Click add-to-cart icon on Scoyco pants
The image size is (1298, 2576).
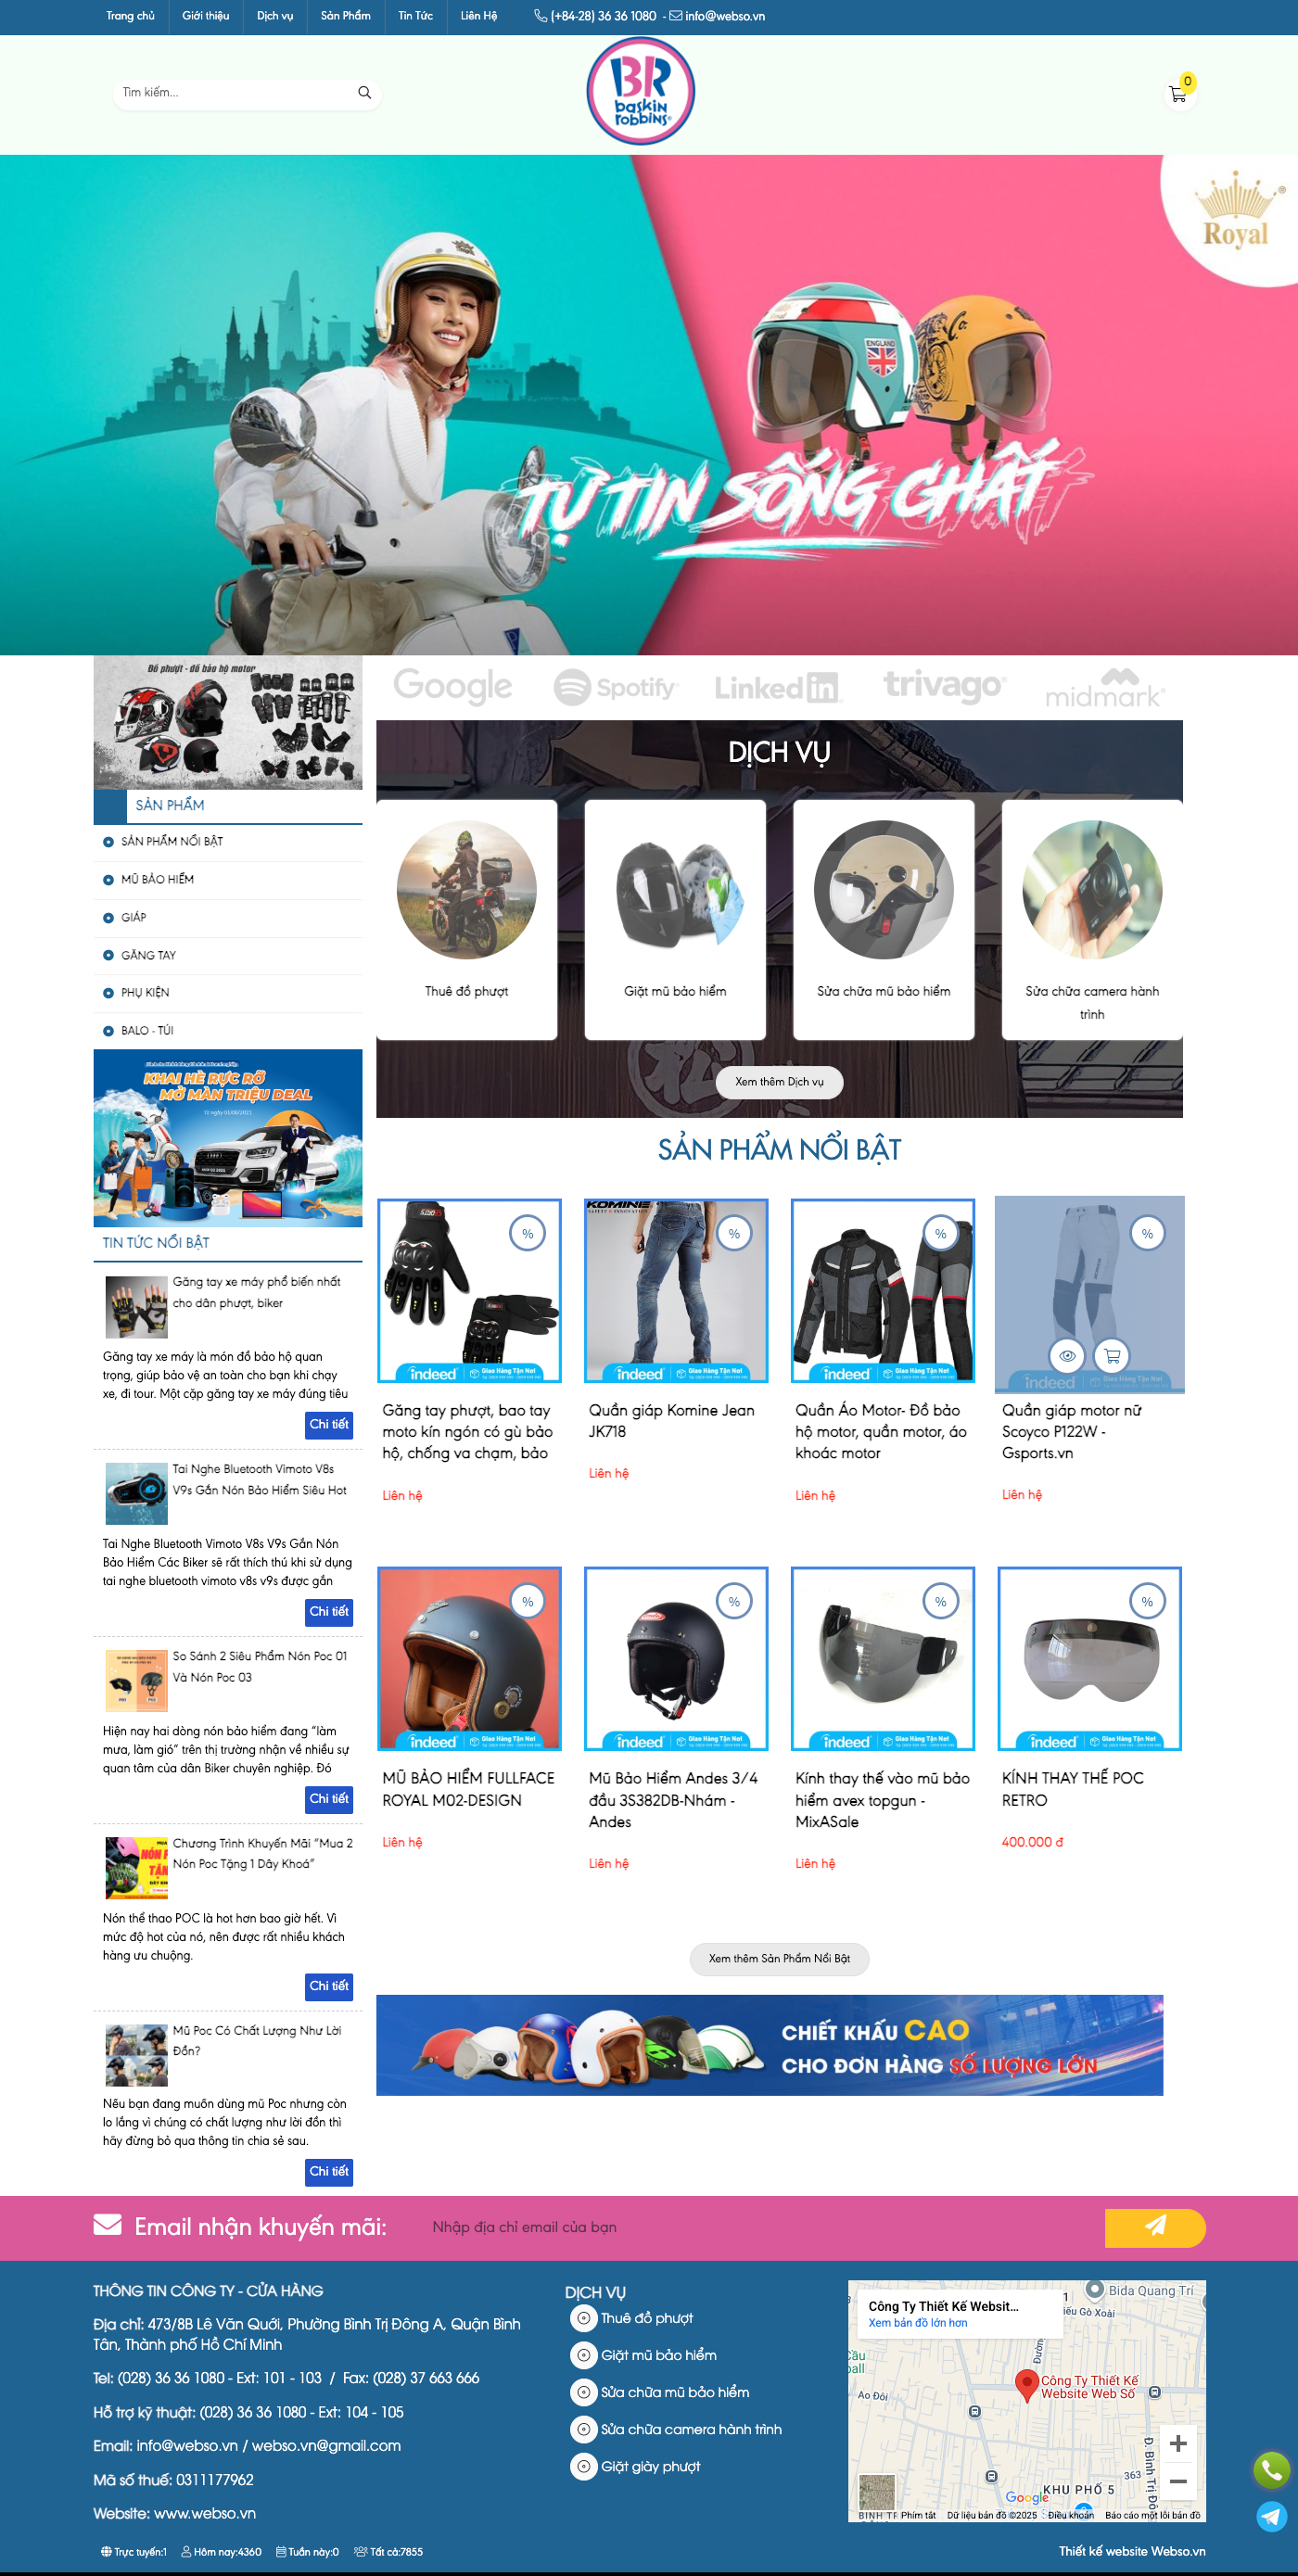pos(1112,1356)
